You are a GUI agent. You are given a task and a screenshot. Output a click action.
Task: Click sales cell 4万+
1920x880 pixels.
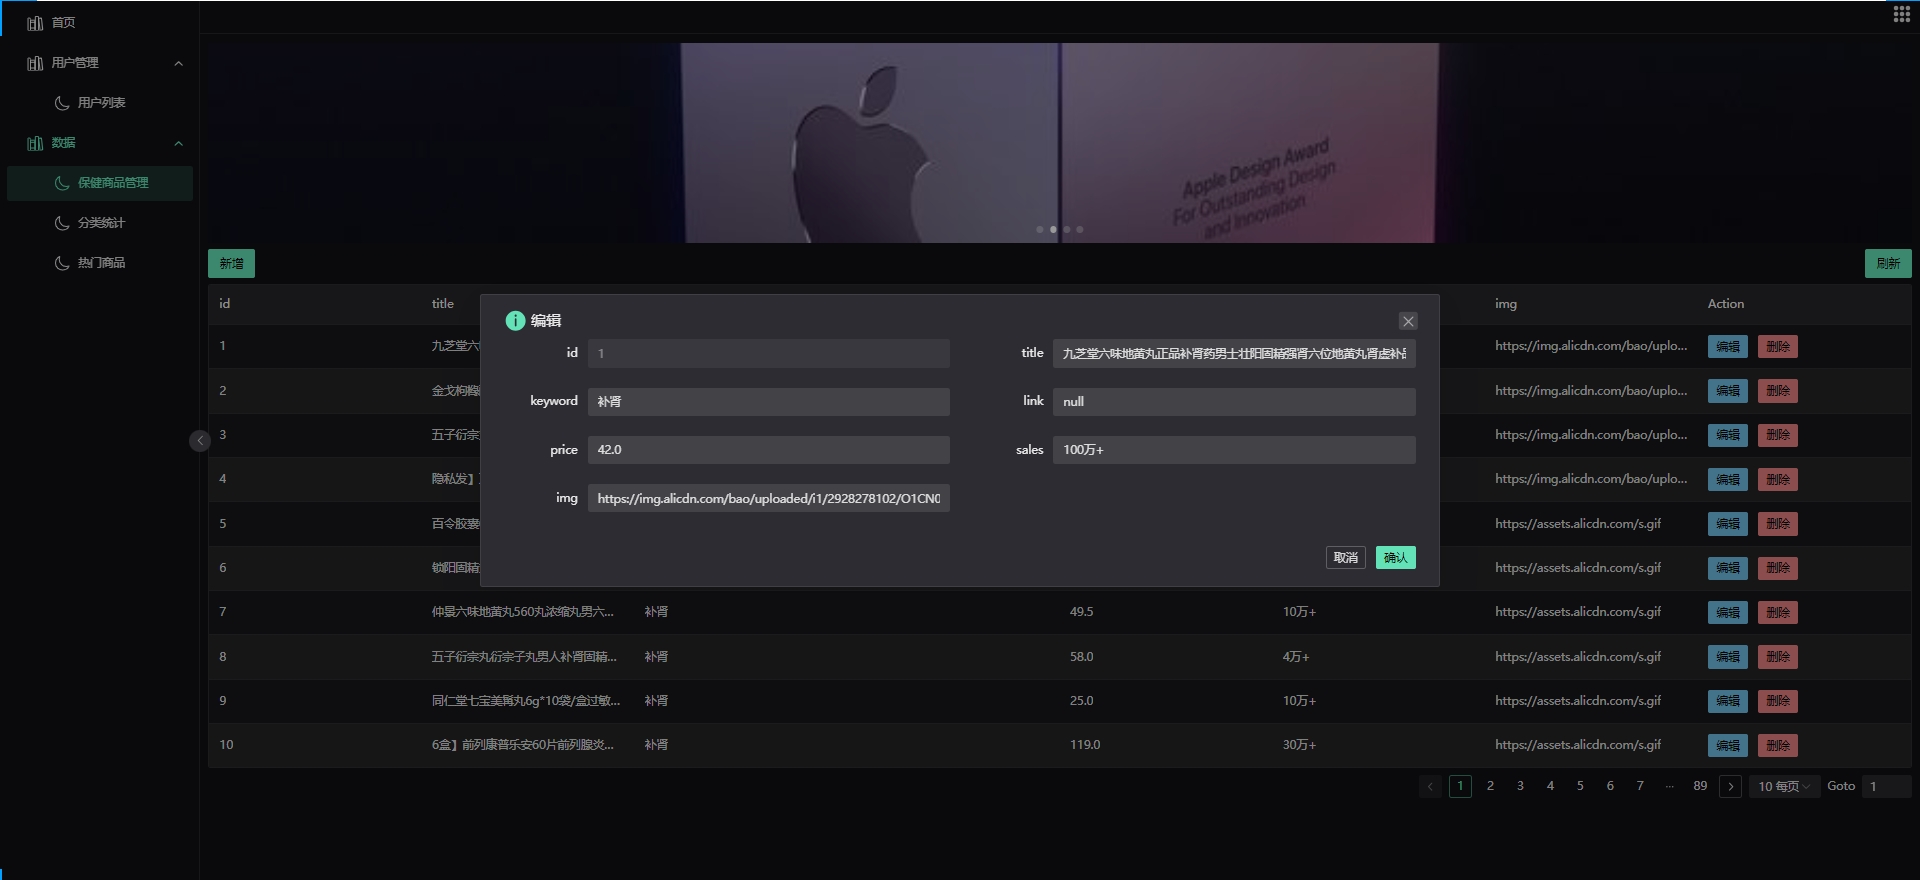click(1295, 657)
